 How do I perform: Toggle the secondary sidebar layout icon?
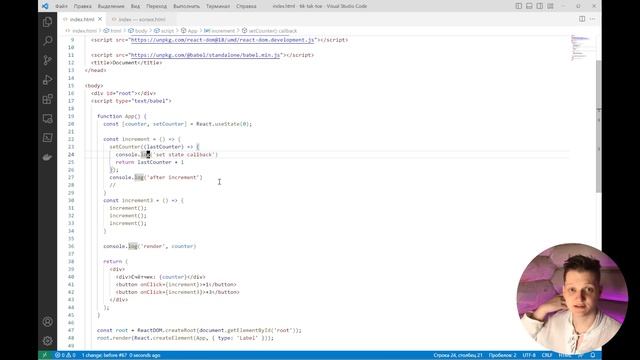(540, 6)
